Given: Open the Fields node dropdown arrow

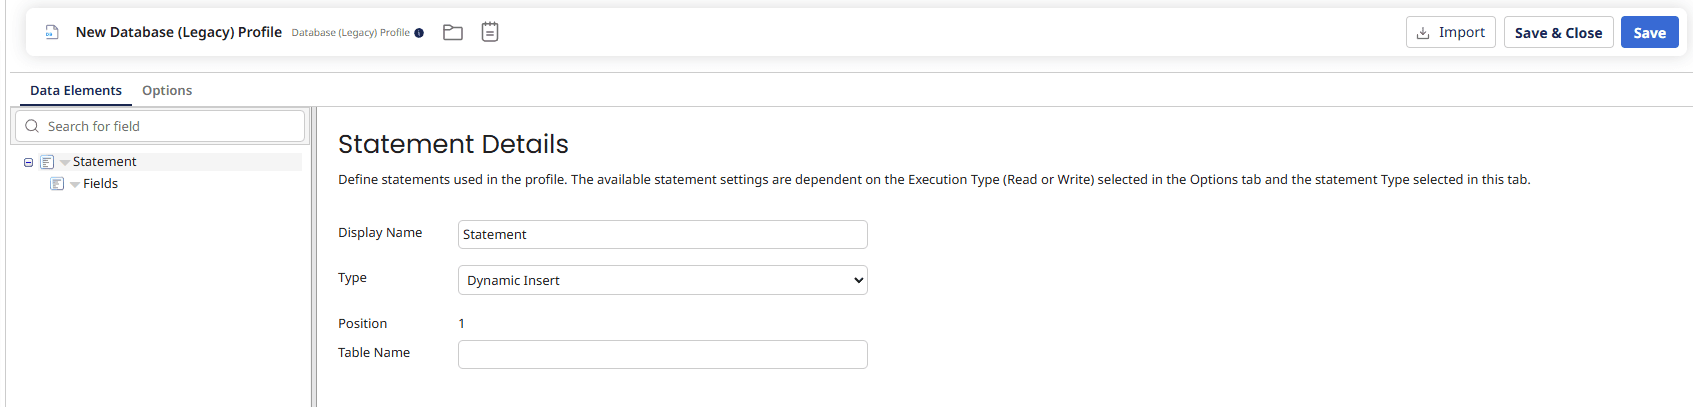Looking at the screenshot, I should pyautogui.click(x=75, y=184).
